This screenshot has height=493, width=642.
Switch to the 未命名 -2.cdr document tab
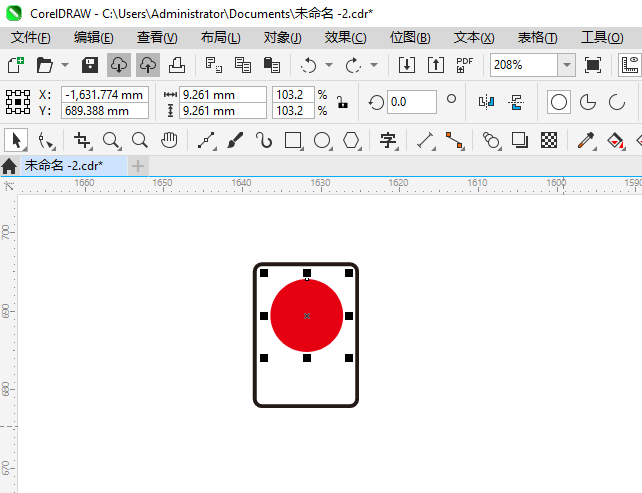(x=65, y=165)
